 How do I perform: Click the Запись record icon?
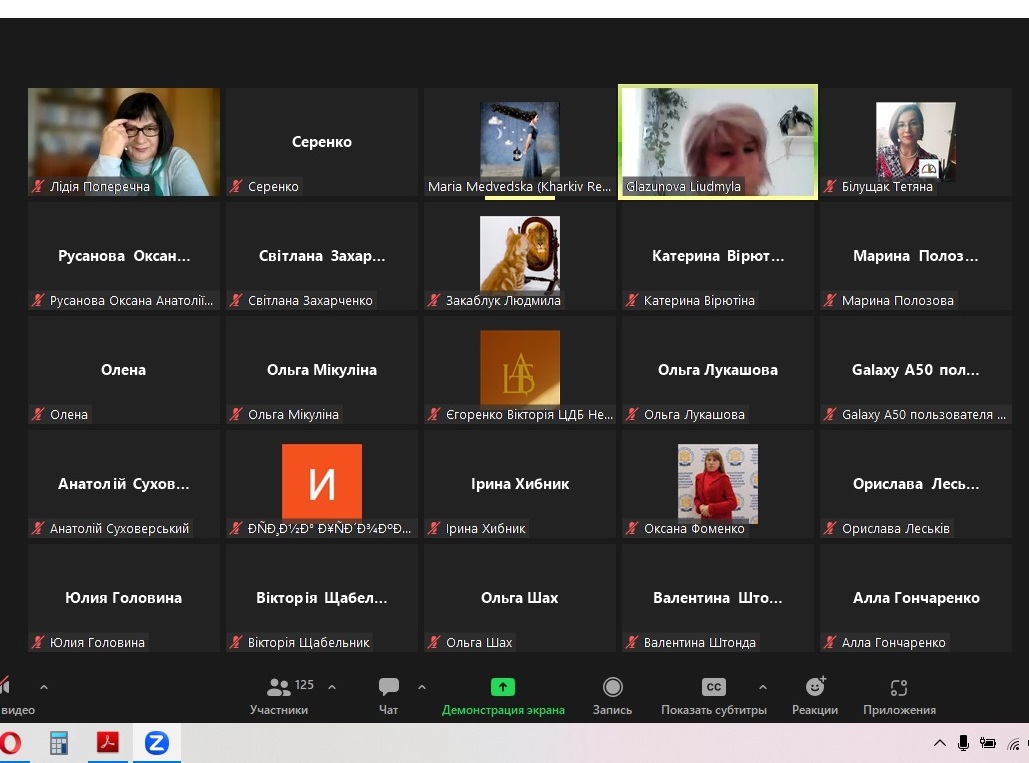point(612,694)
